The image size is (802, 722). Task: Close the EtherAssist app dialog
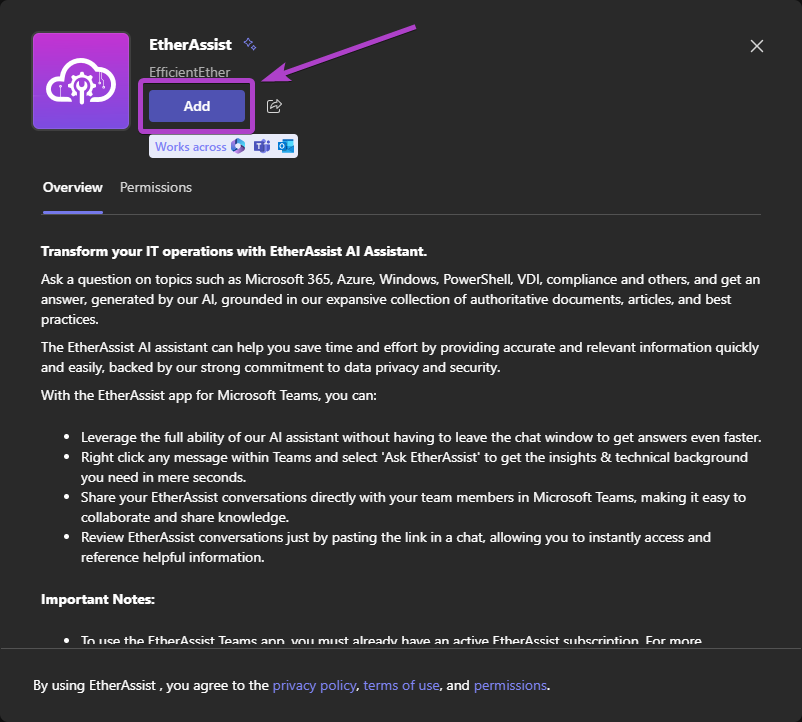click(x=756, y=46)
